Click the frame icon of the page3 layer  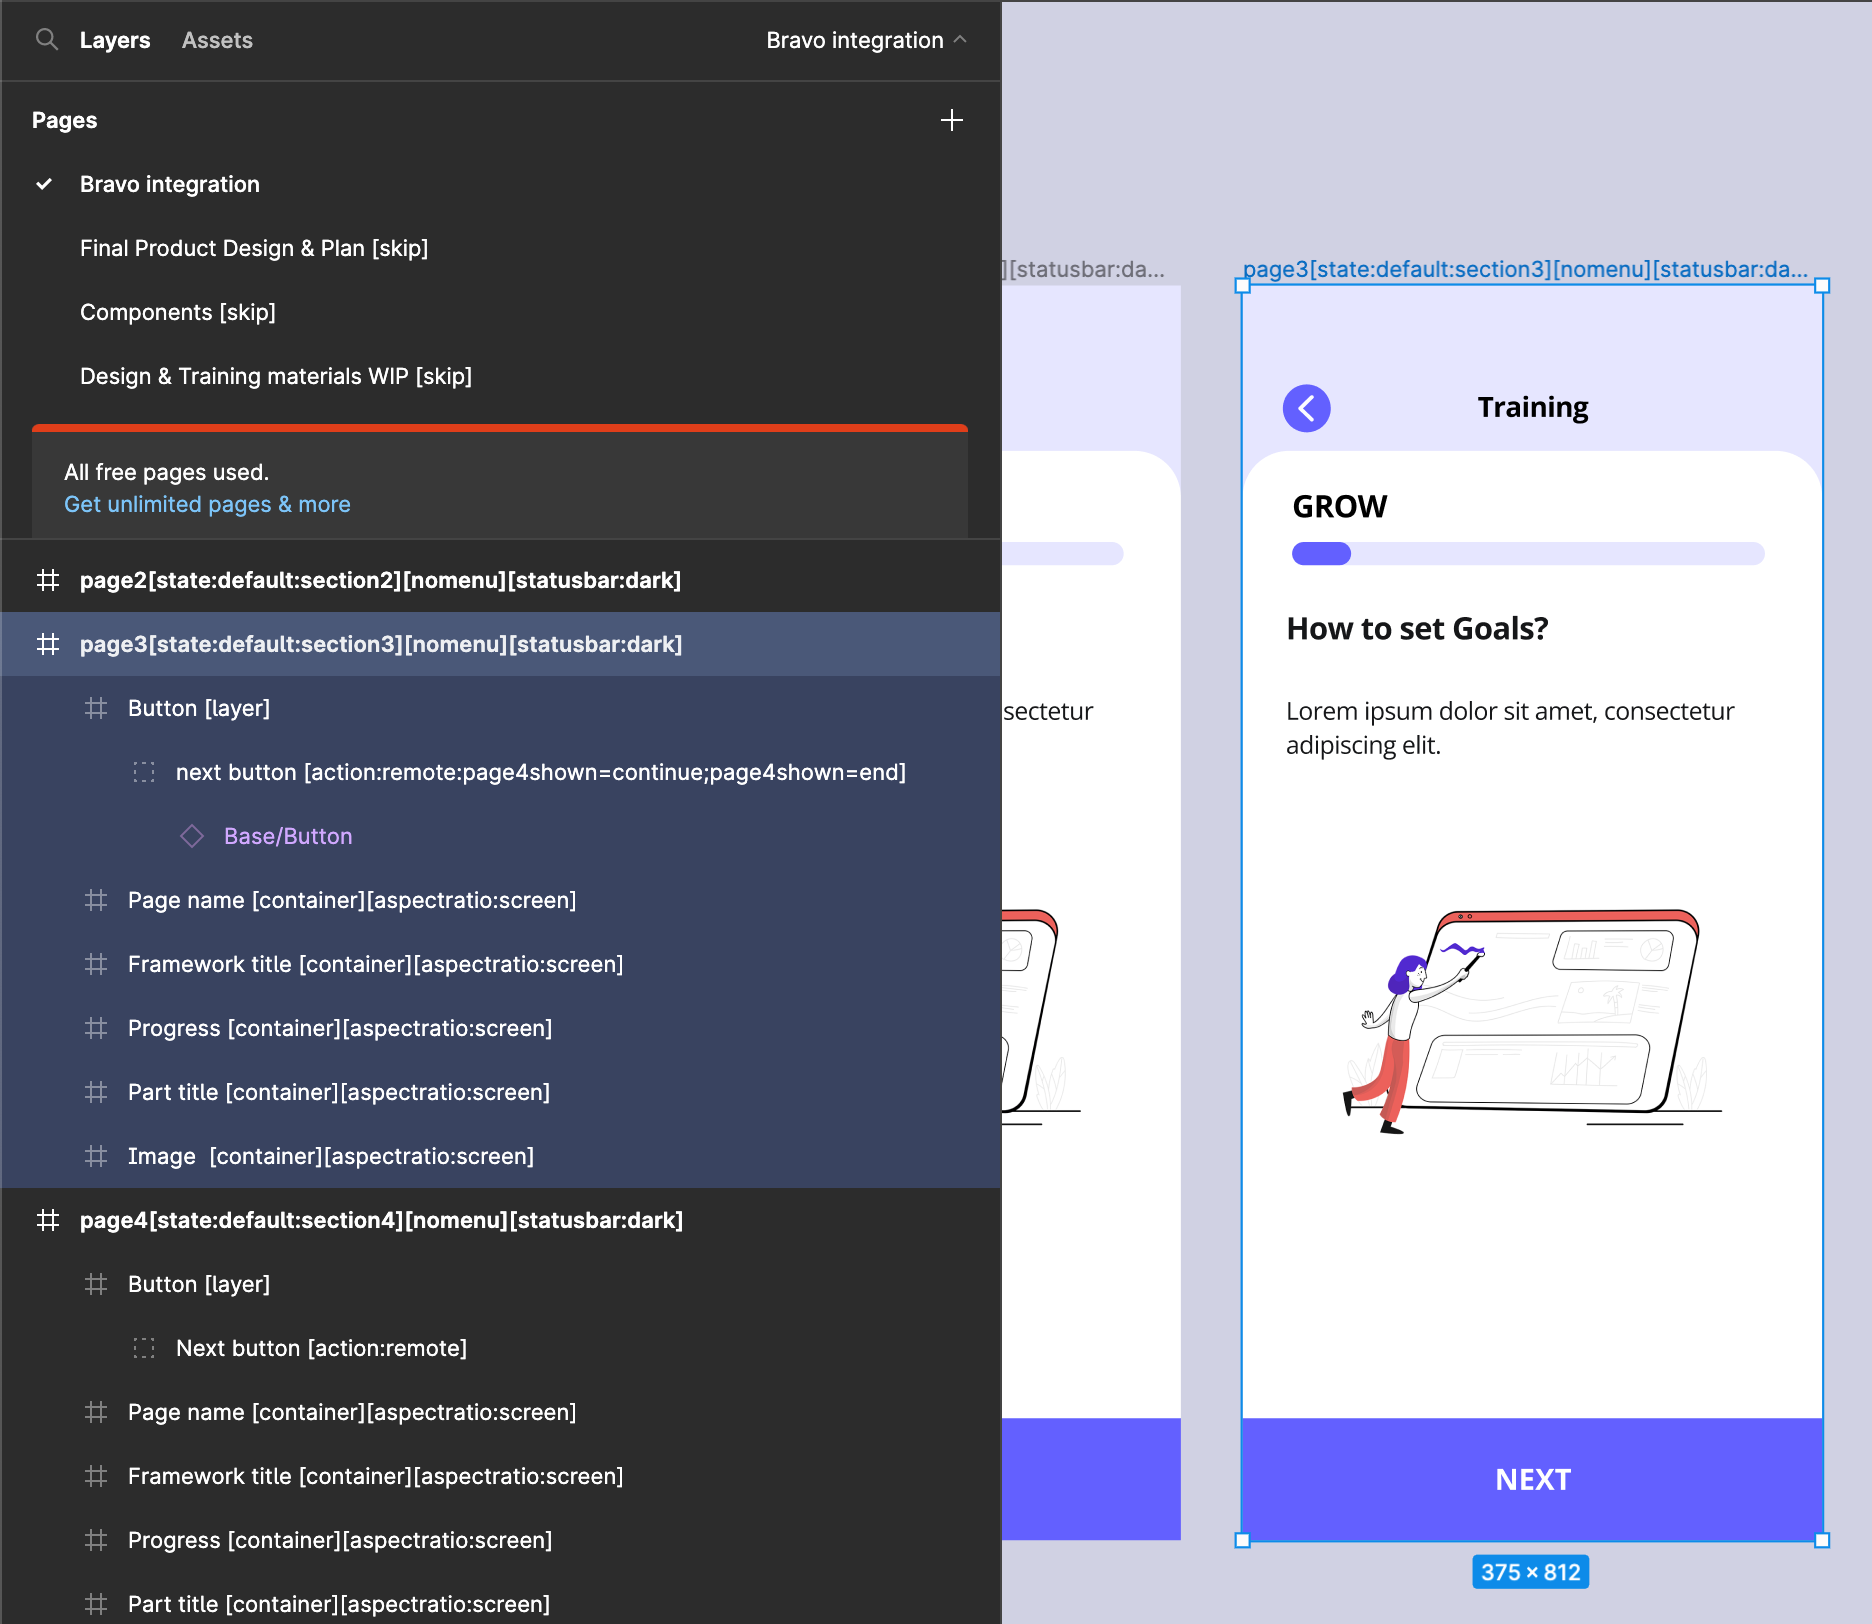coord(48,644)
